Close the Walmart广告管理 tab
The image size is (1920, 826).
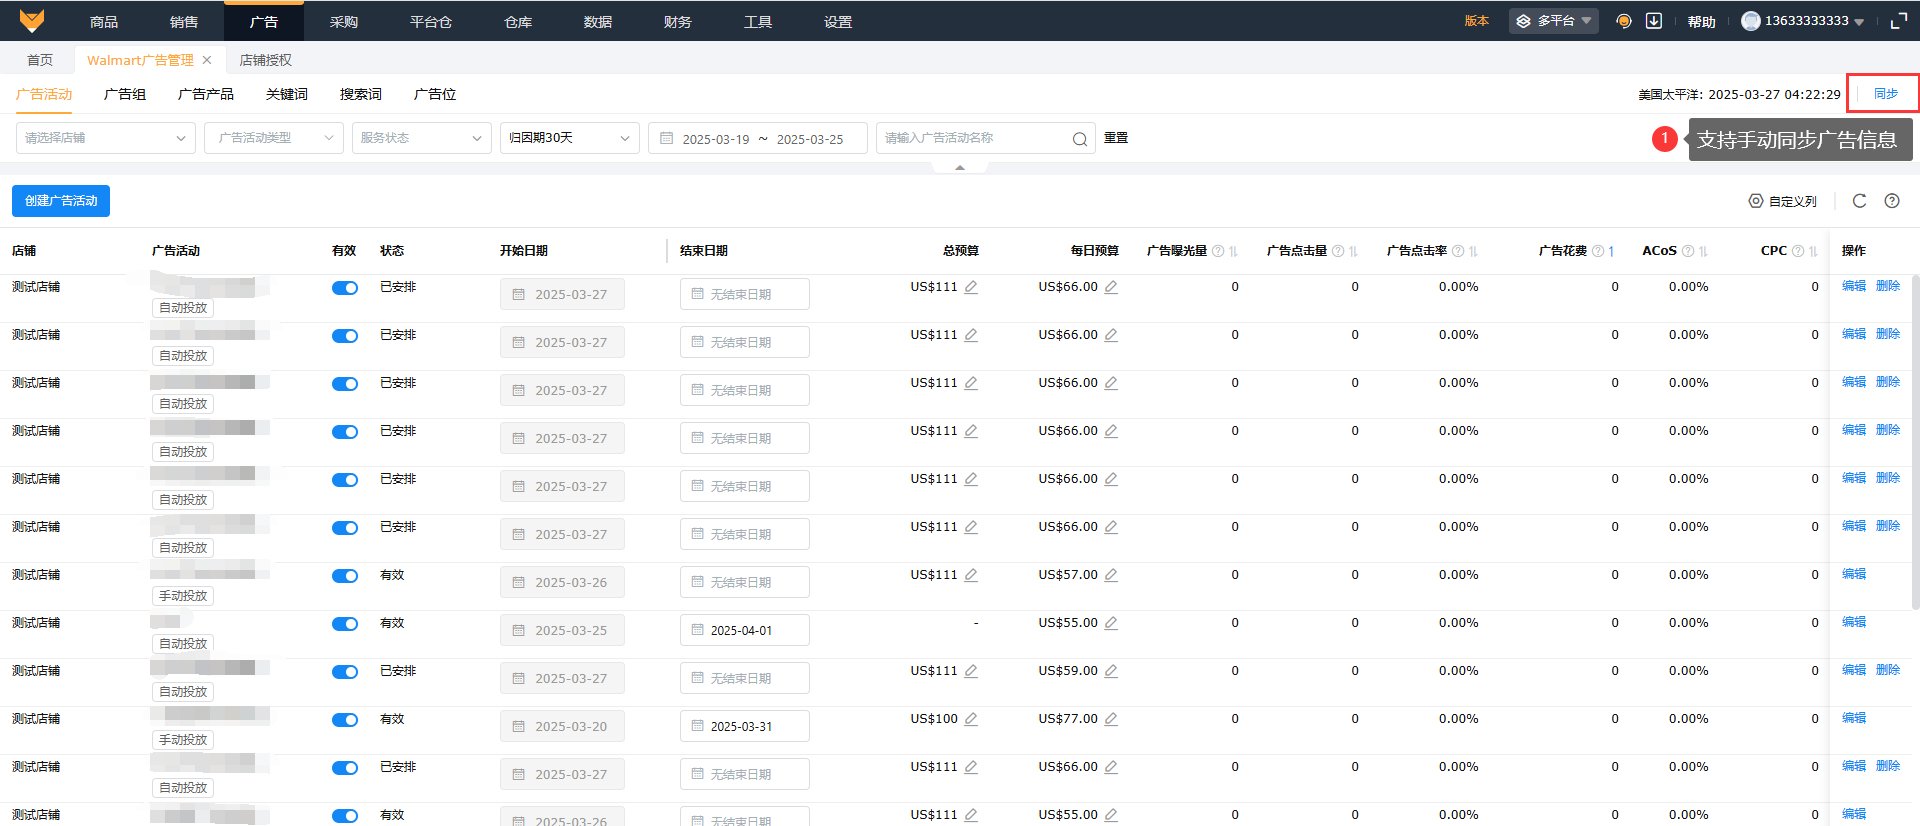(x=207, y=60)
